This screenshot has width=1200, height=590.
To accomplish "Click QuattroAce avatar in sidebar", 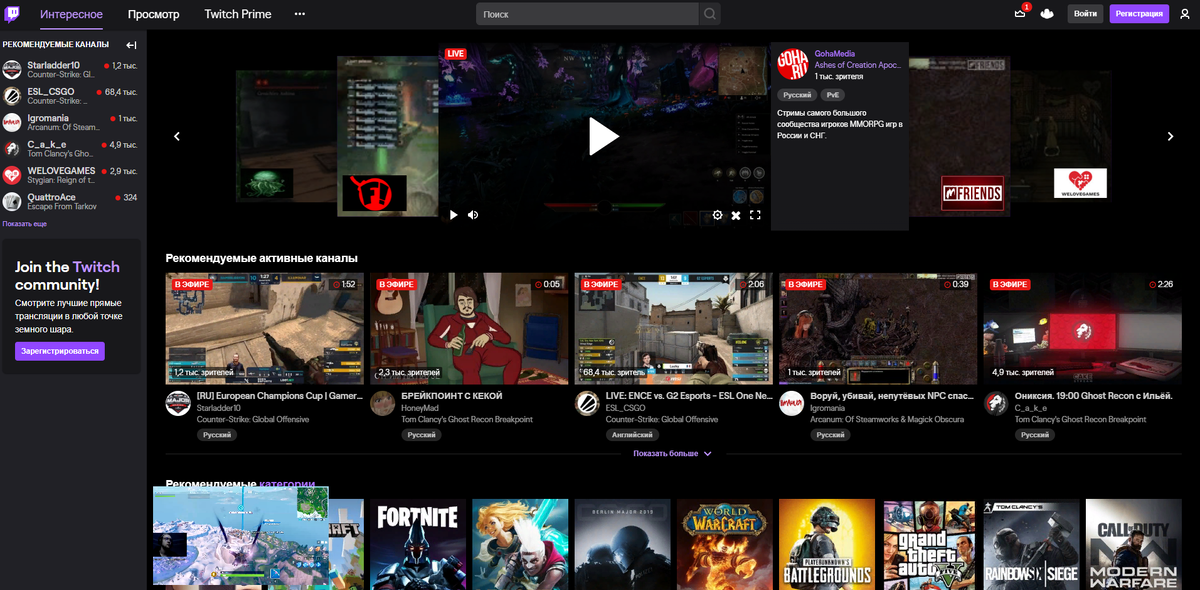I will pos(12,202).
